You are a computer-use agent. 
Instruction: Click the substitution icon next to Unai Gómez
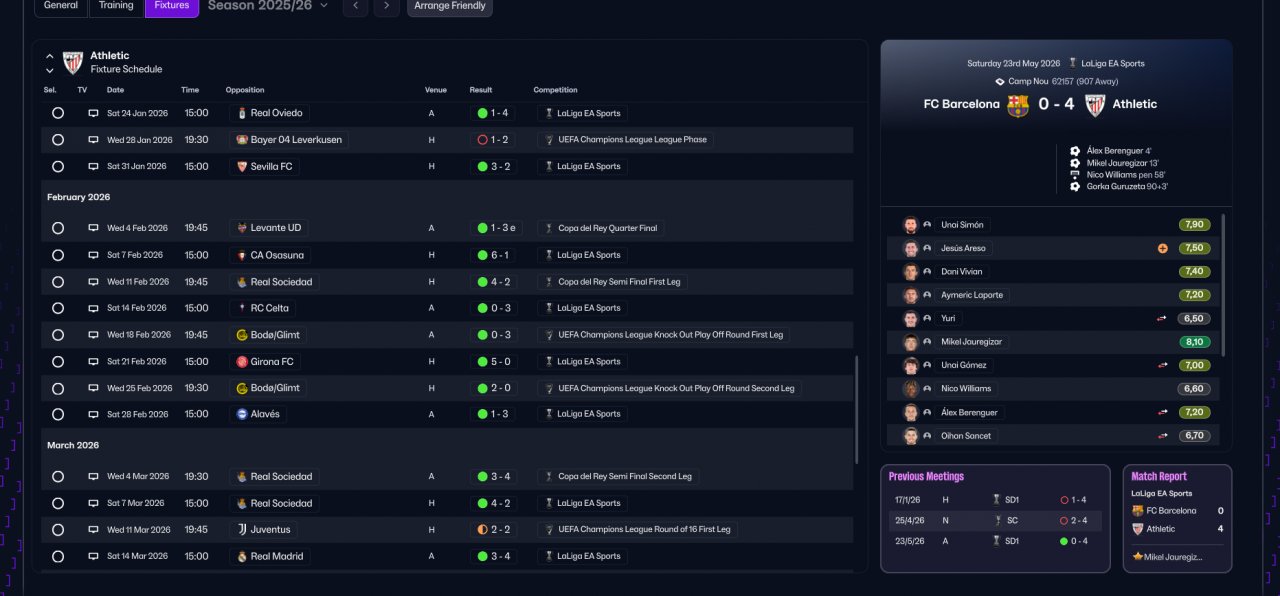tap(1163, 365)
